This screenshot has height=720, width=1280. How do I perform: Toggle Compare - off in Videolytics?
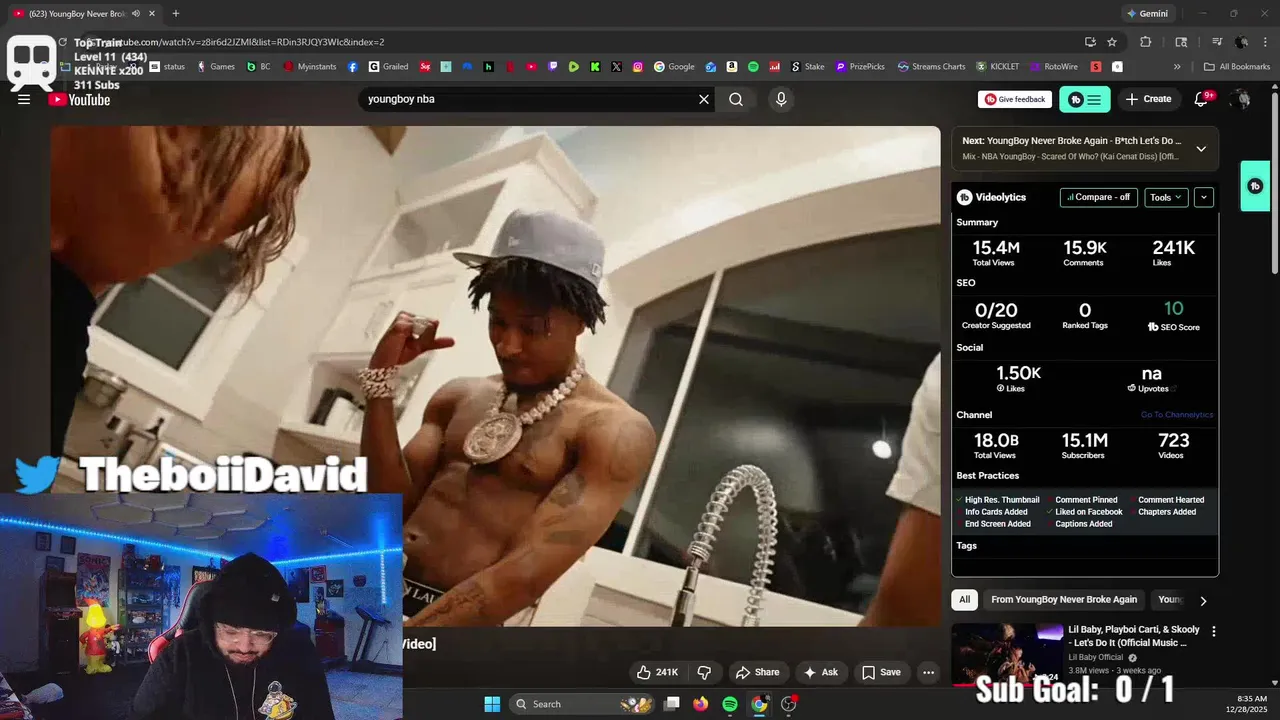tap(1098, 197)
